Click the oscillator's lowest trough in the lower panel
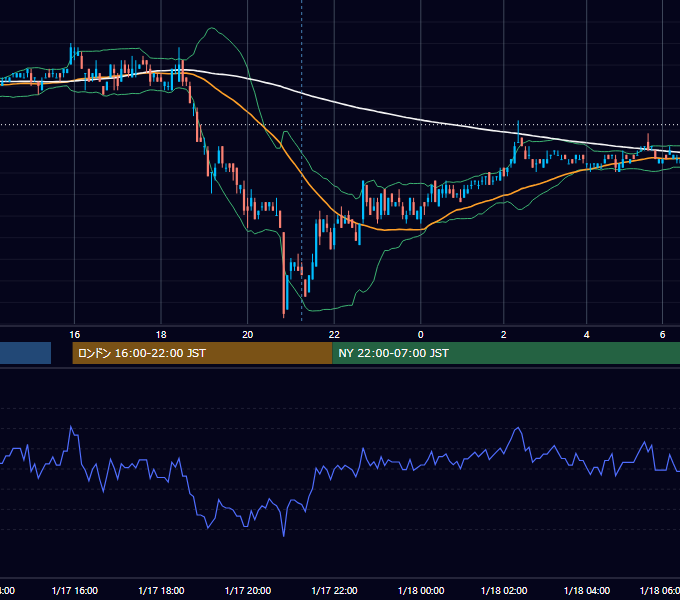This screenshot has height=600, width=680. coord(284,534)
